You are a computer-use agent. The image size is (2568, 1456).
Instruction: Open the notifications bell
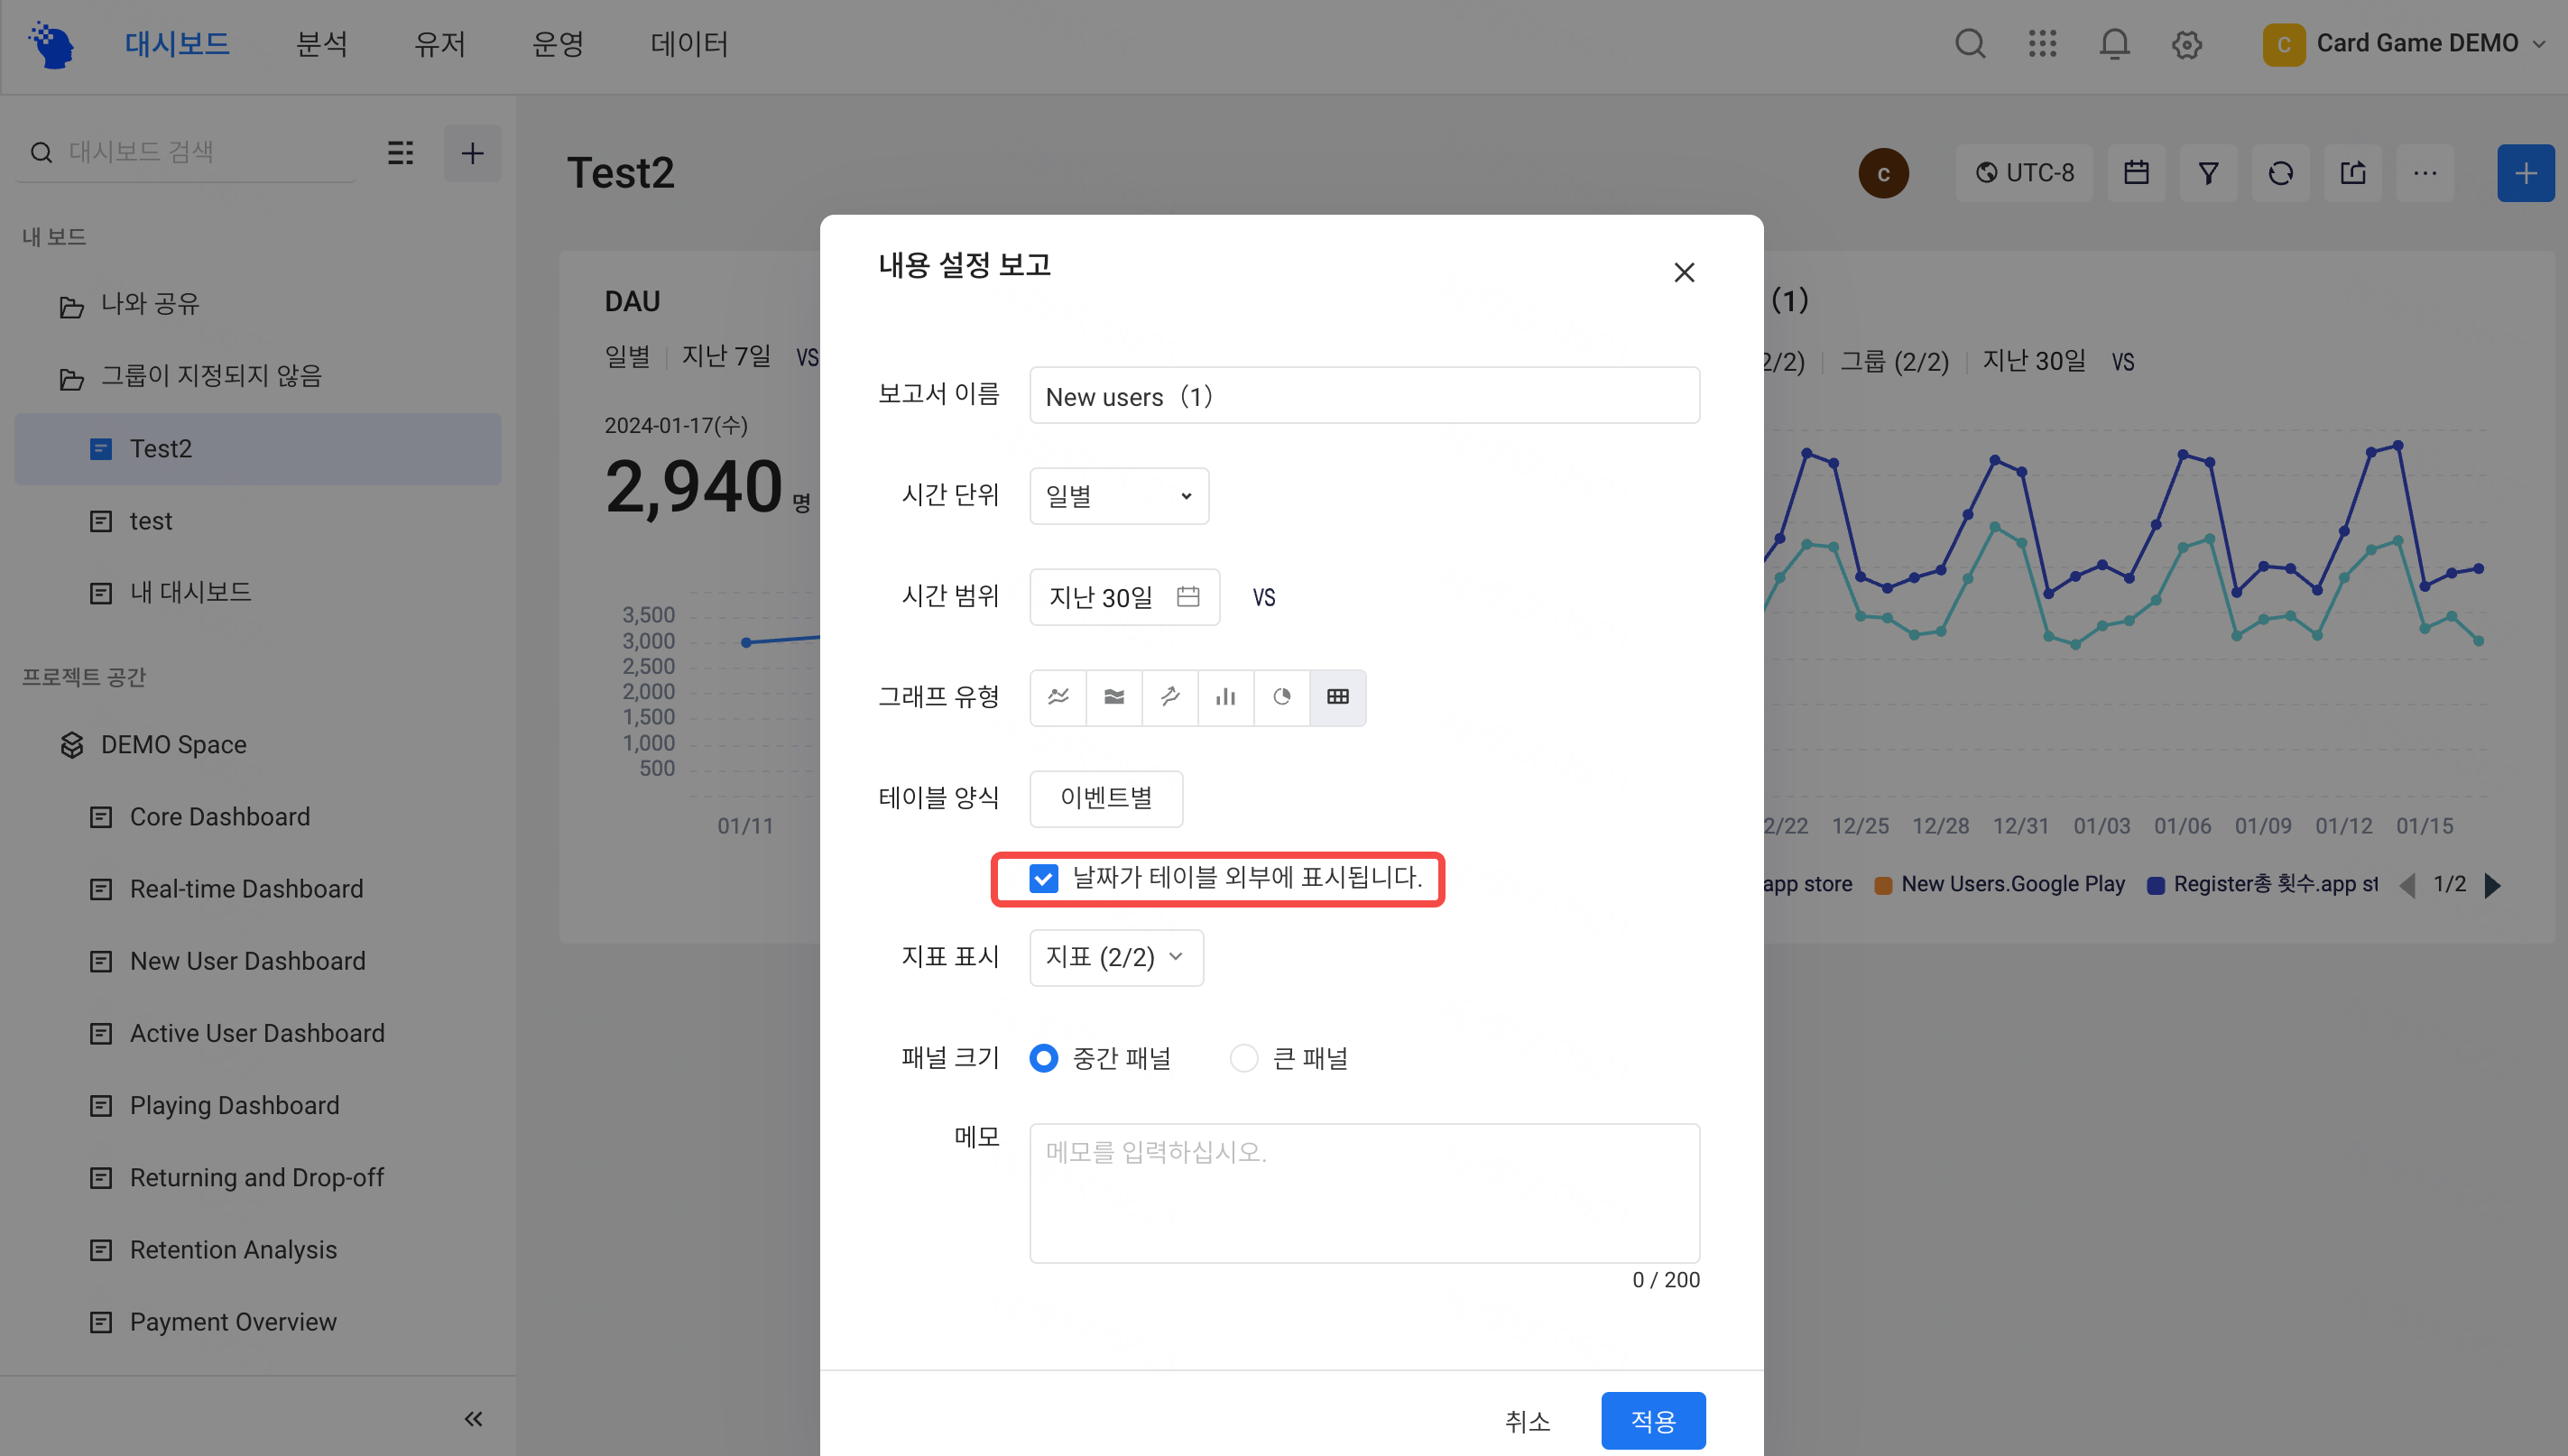pos(2114,44)
